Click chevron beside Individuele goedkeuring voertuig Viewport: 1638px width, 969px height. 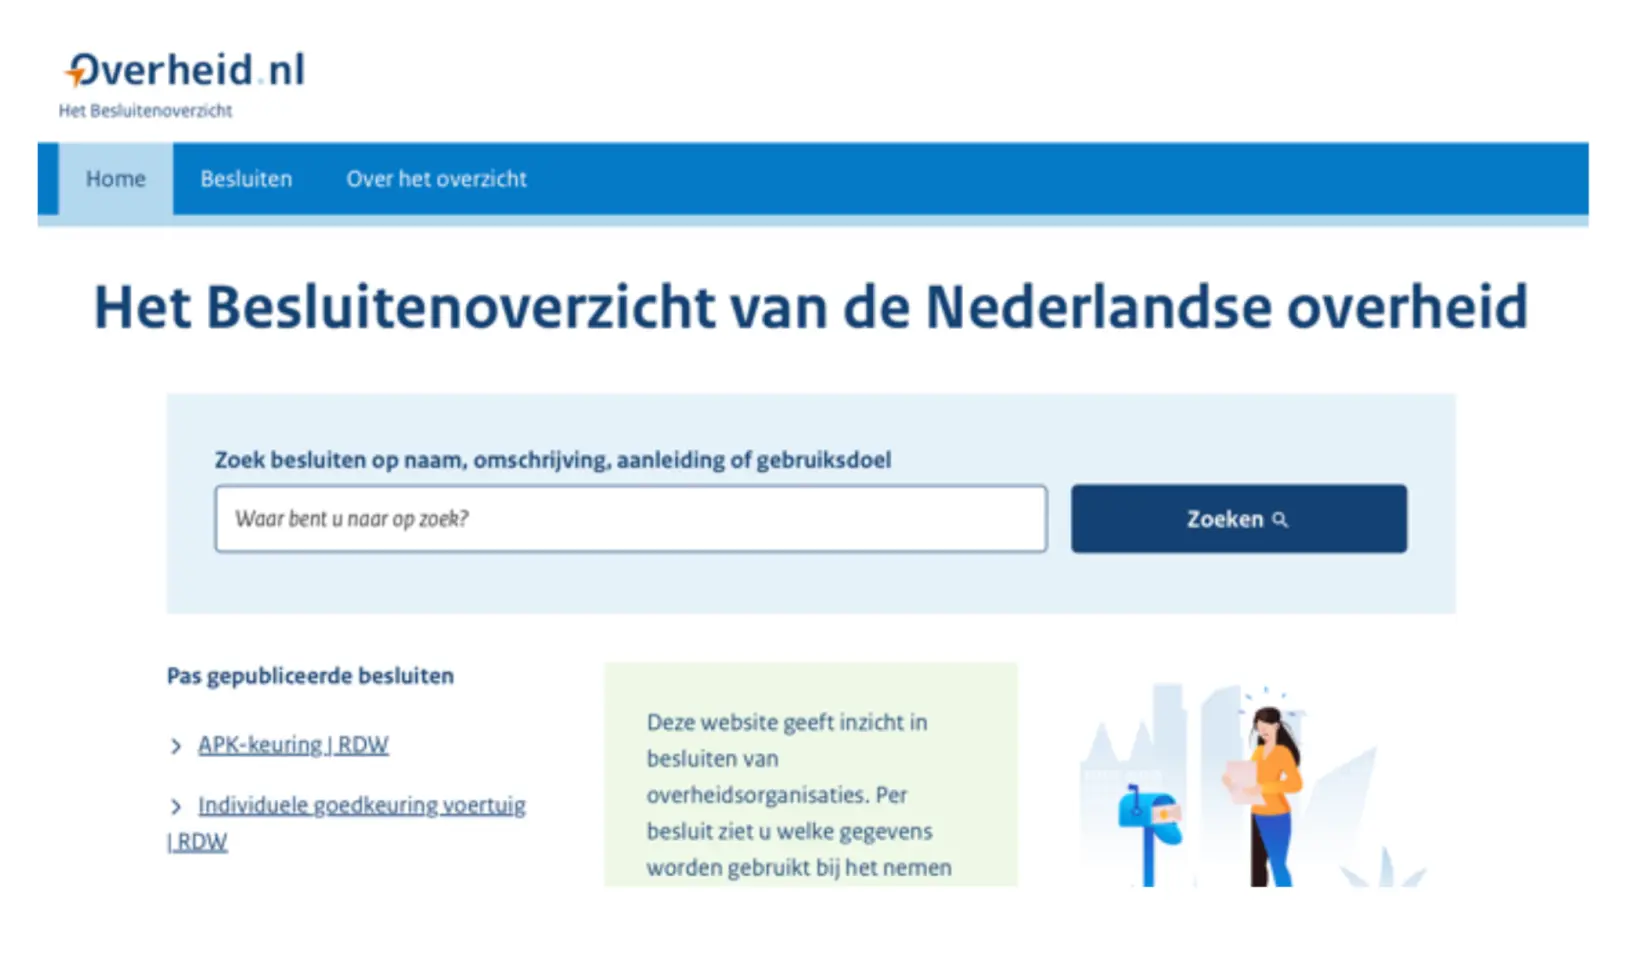[x=176, y=806]
